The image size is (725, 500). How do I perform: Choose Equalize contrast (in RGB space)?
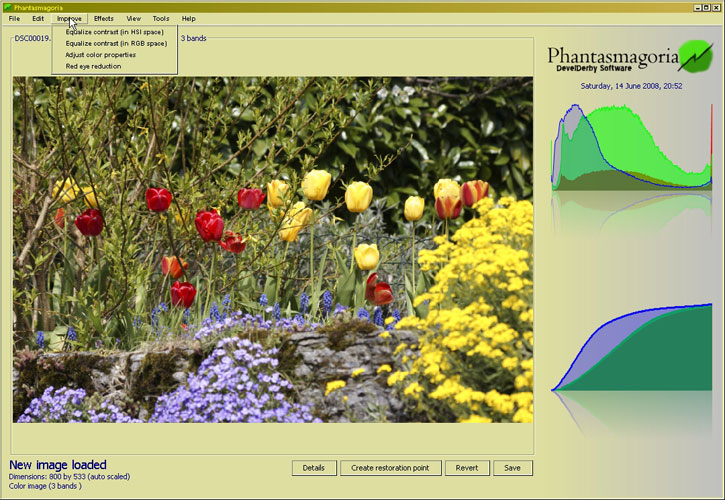[x=115, y=43]
